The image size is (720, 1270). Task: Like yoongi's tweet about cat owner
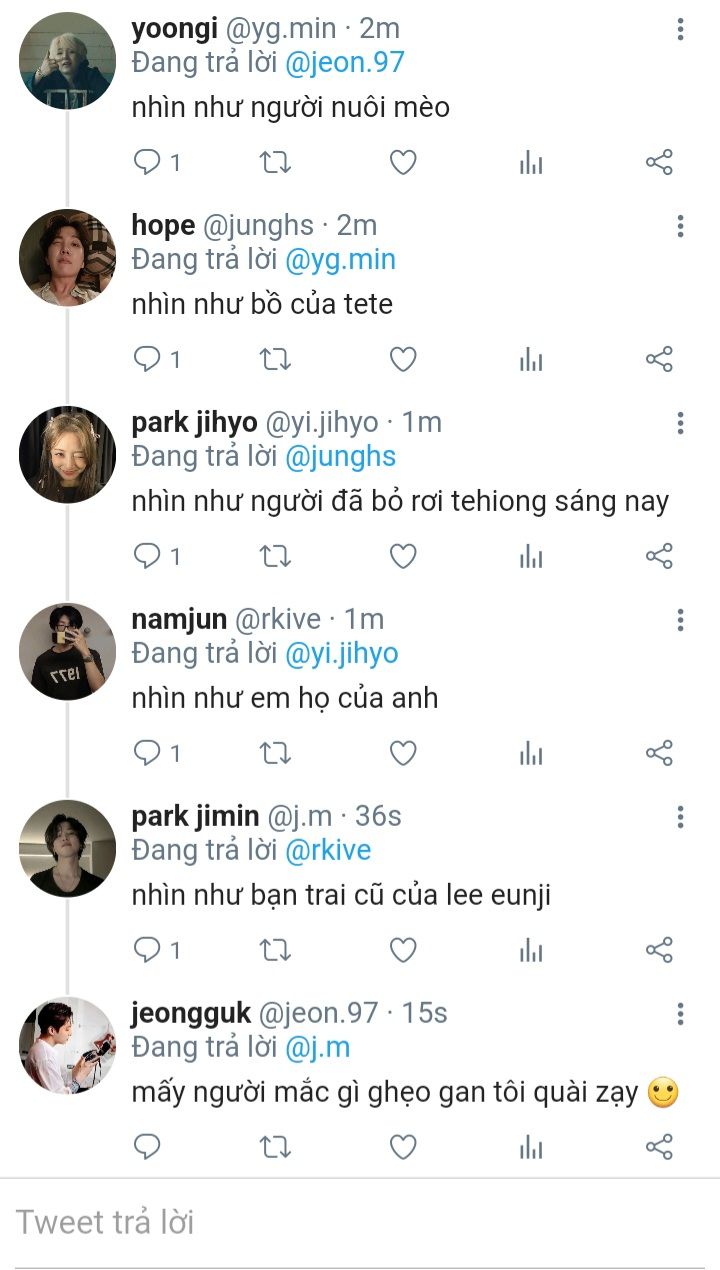pyautogui.click(x=402, y=163)
